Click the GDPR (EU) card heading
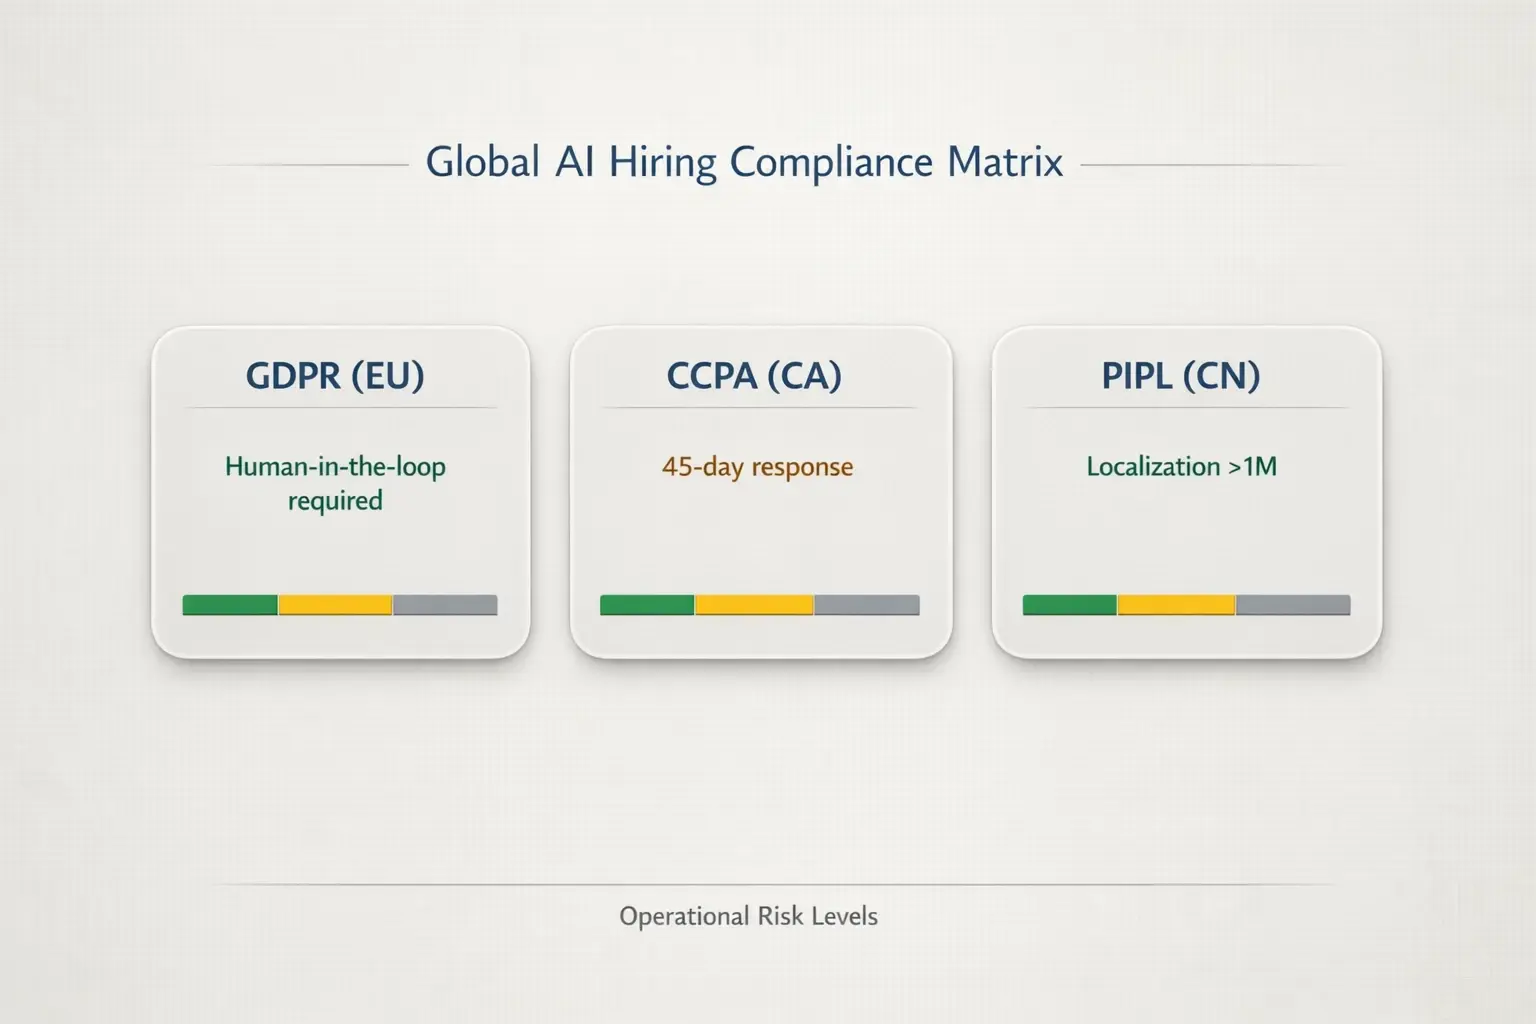This screenshot has height=1024, width=1536. point(335,376)
